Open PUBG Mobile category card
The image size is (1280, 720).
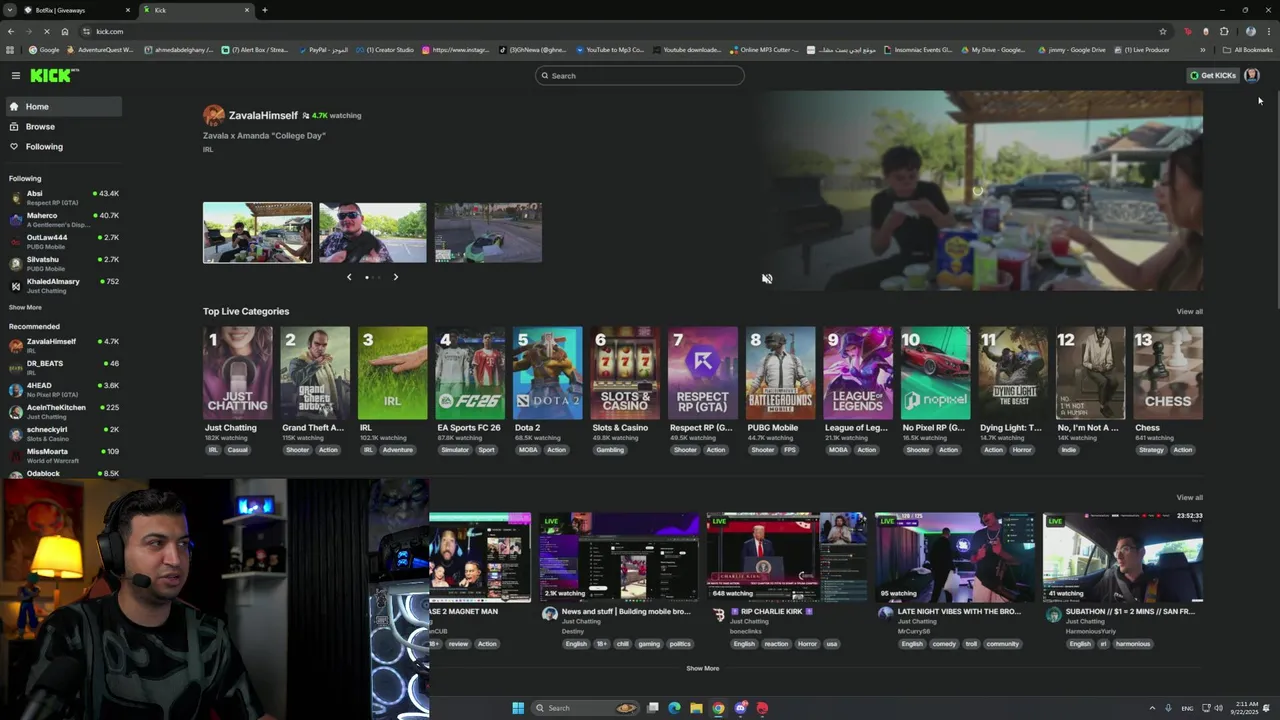[780, 373]
